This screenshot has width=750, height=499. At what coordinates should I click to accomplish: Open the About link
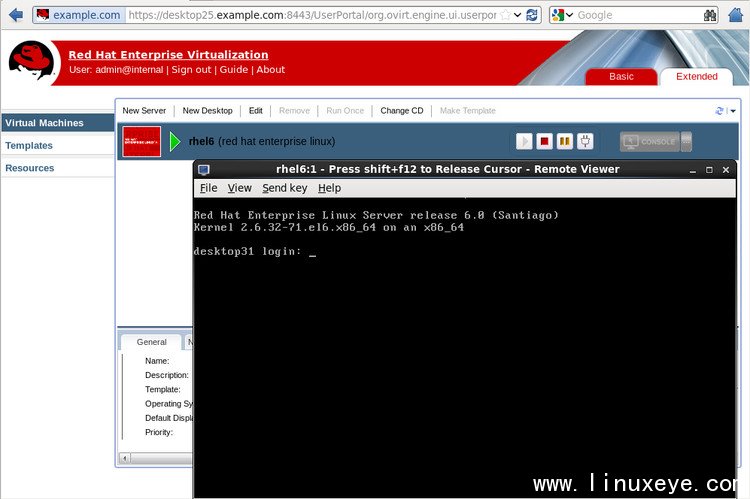(270, 69)
